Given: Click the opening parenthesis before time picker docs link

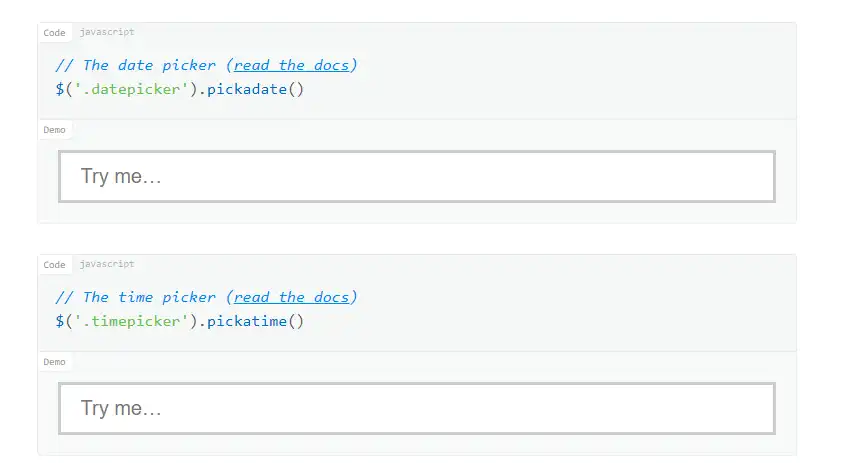Looking at the screenshot, I should pos(229,297).
